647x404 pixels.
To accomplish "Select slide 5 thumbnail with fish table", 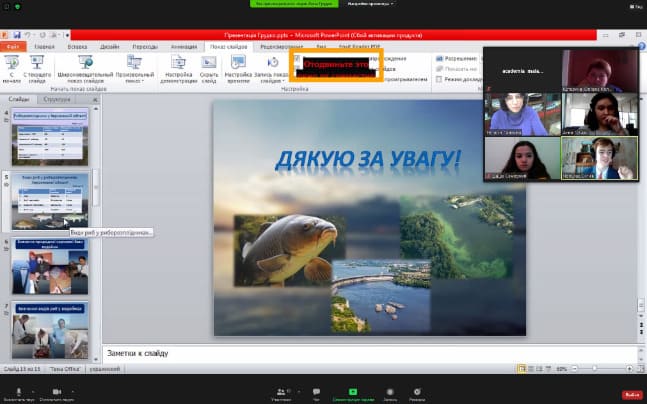I will [50, 201].
